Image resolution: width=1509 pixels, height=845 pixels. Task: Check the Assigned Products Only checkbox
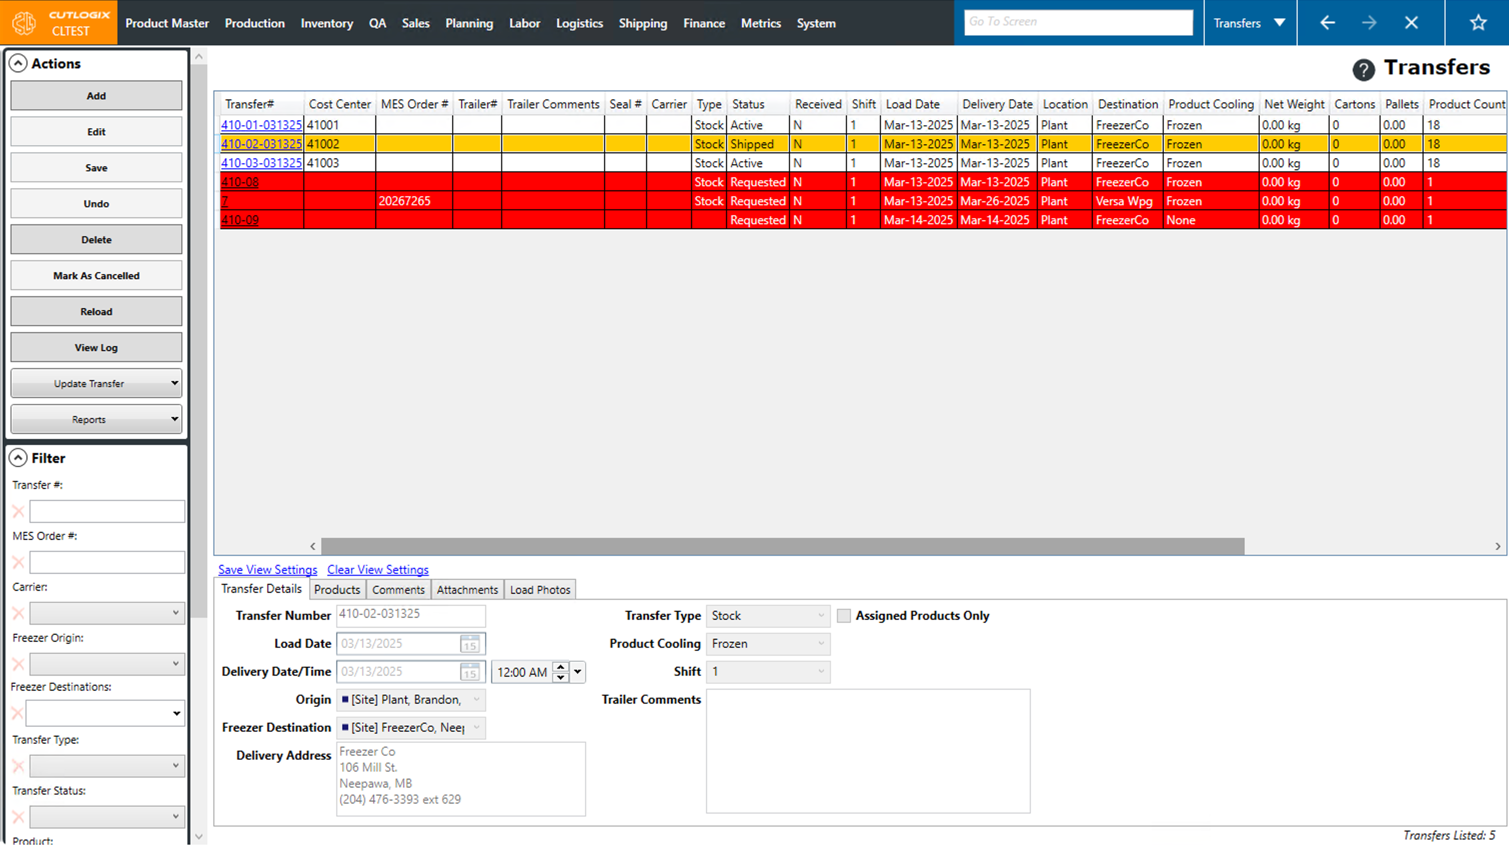[x=844, y=616]
